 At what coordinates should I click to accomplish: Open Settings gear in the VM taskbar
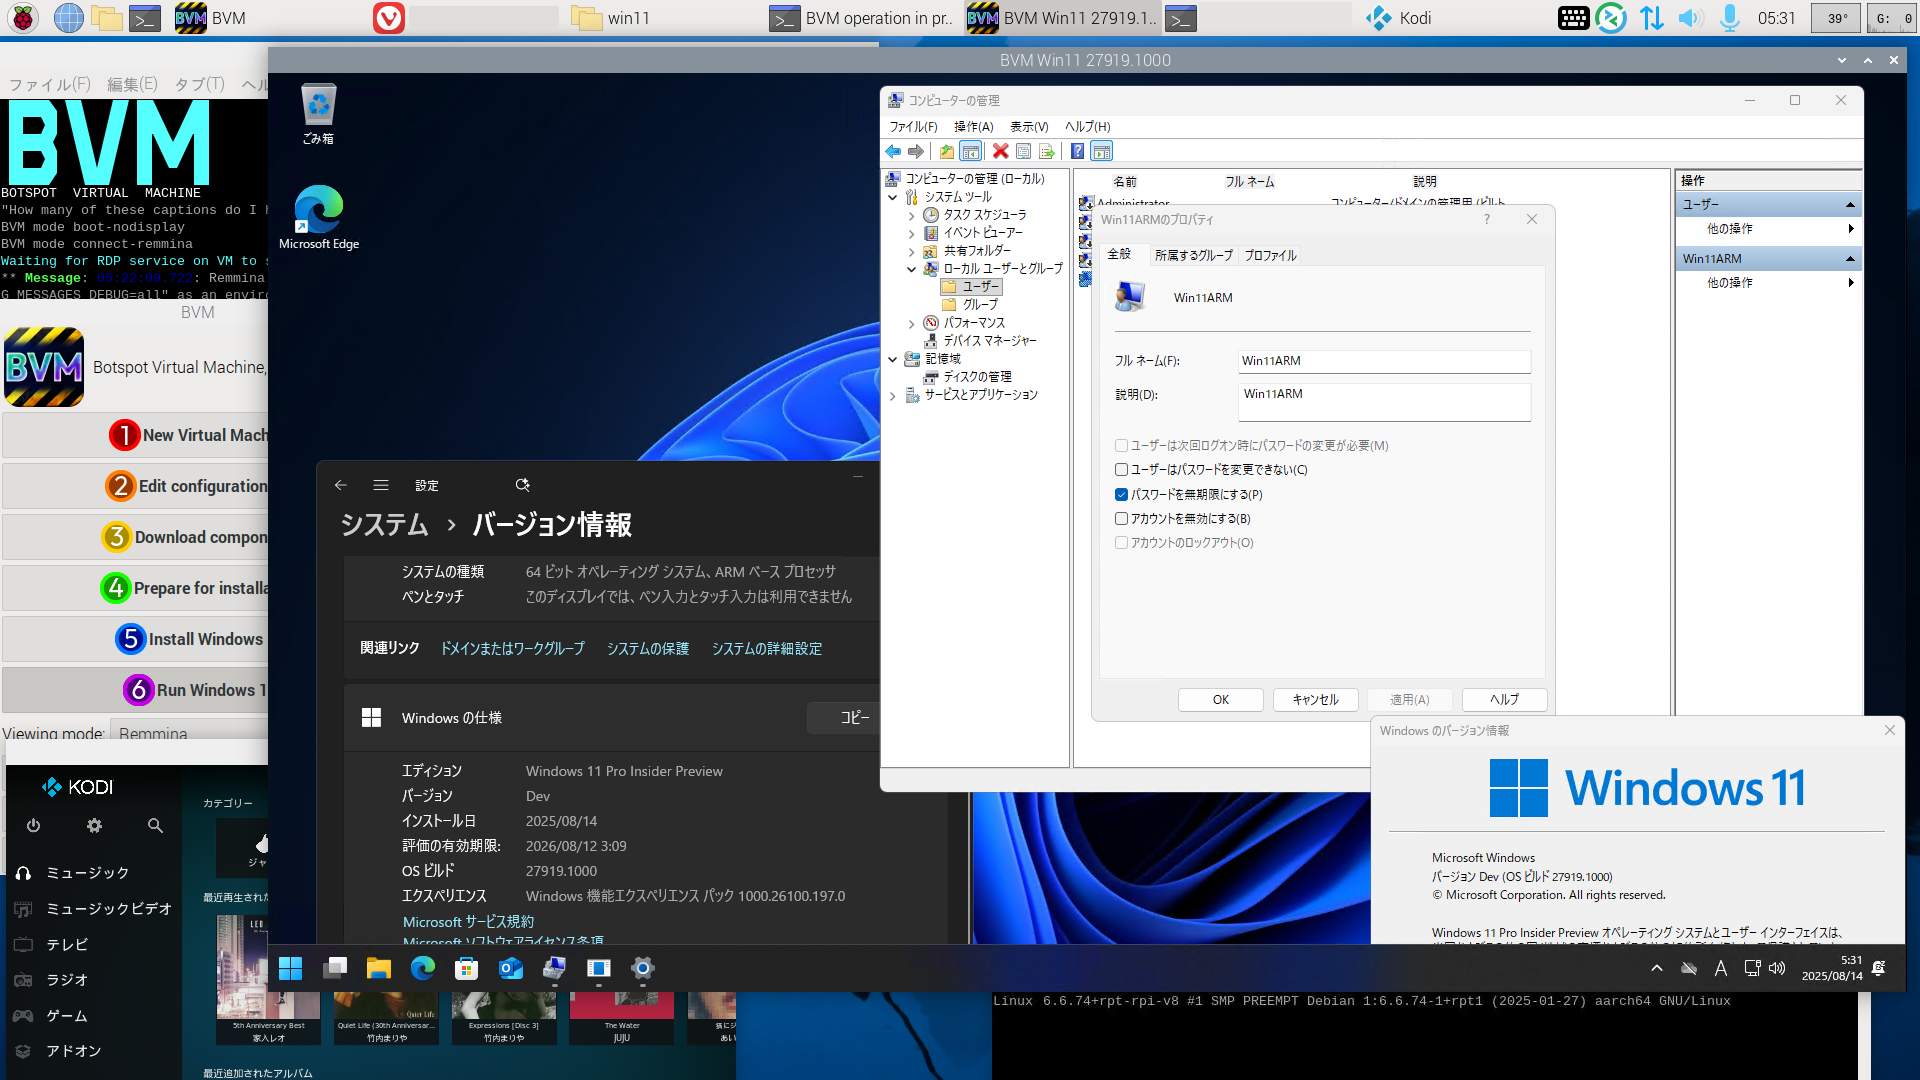point(643,968)
